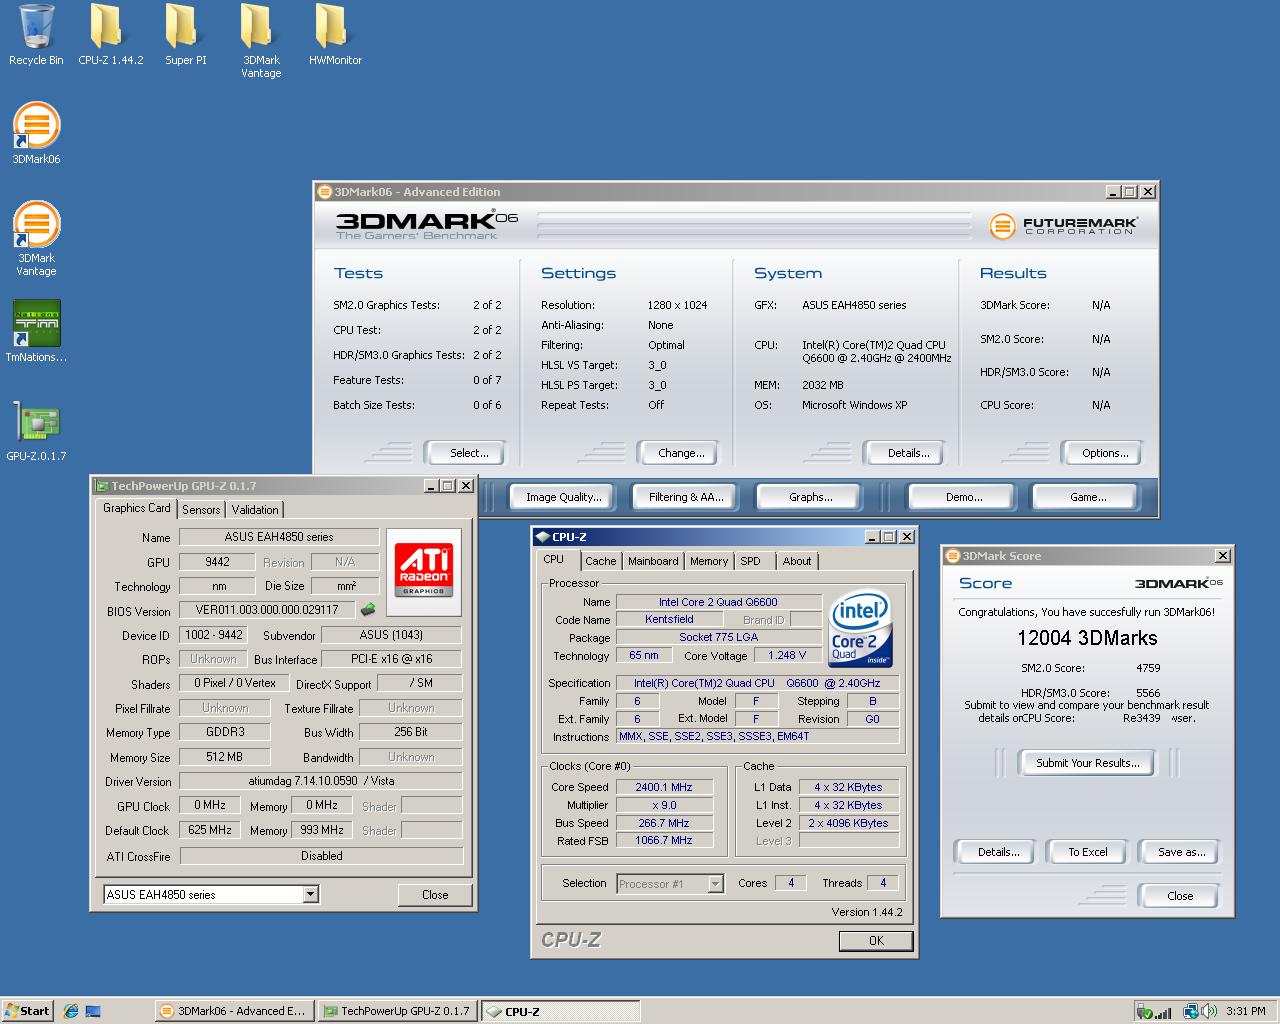Click the network connection tray icon
The height and width of the screenshot is (1024, 1280).
pos(1190,1011)
